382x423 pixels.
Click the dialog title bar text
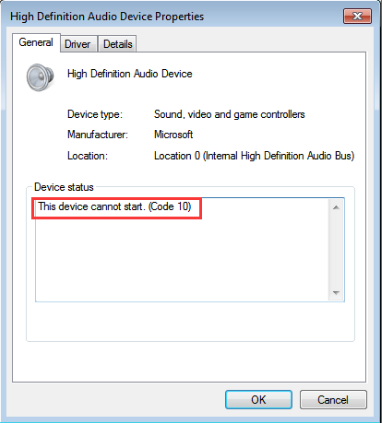pyautogui.click(x=107, y=17)
